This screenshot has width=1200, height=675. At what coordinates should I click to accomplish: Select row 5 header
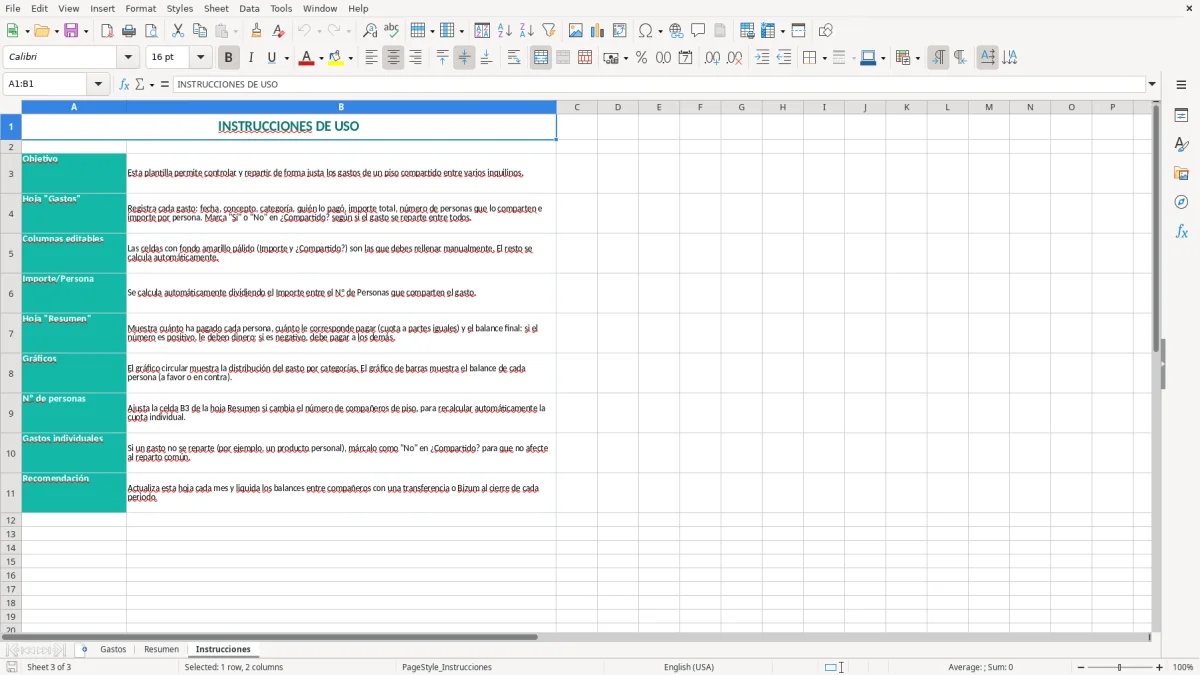click(x=11, y=253)
